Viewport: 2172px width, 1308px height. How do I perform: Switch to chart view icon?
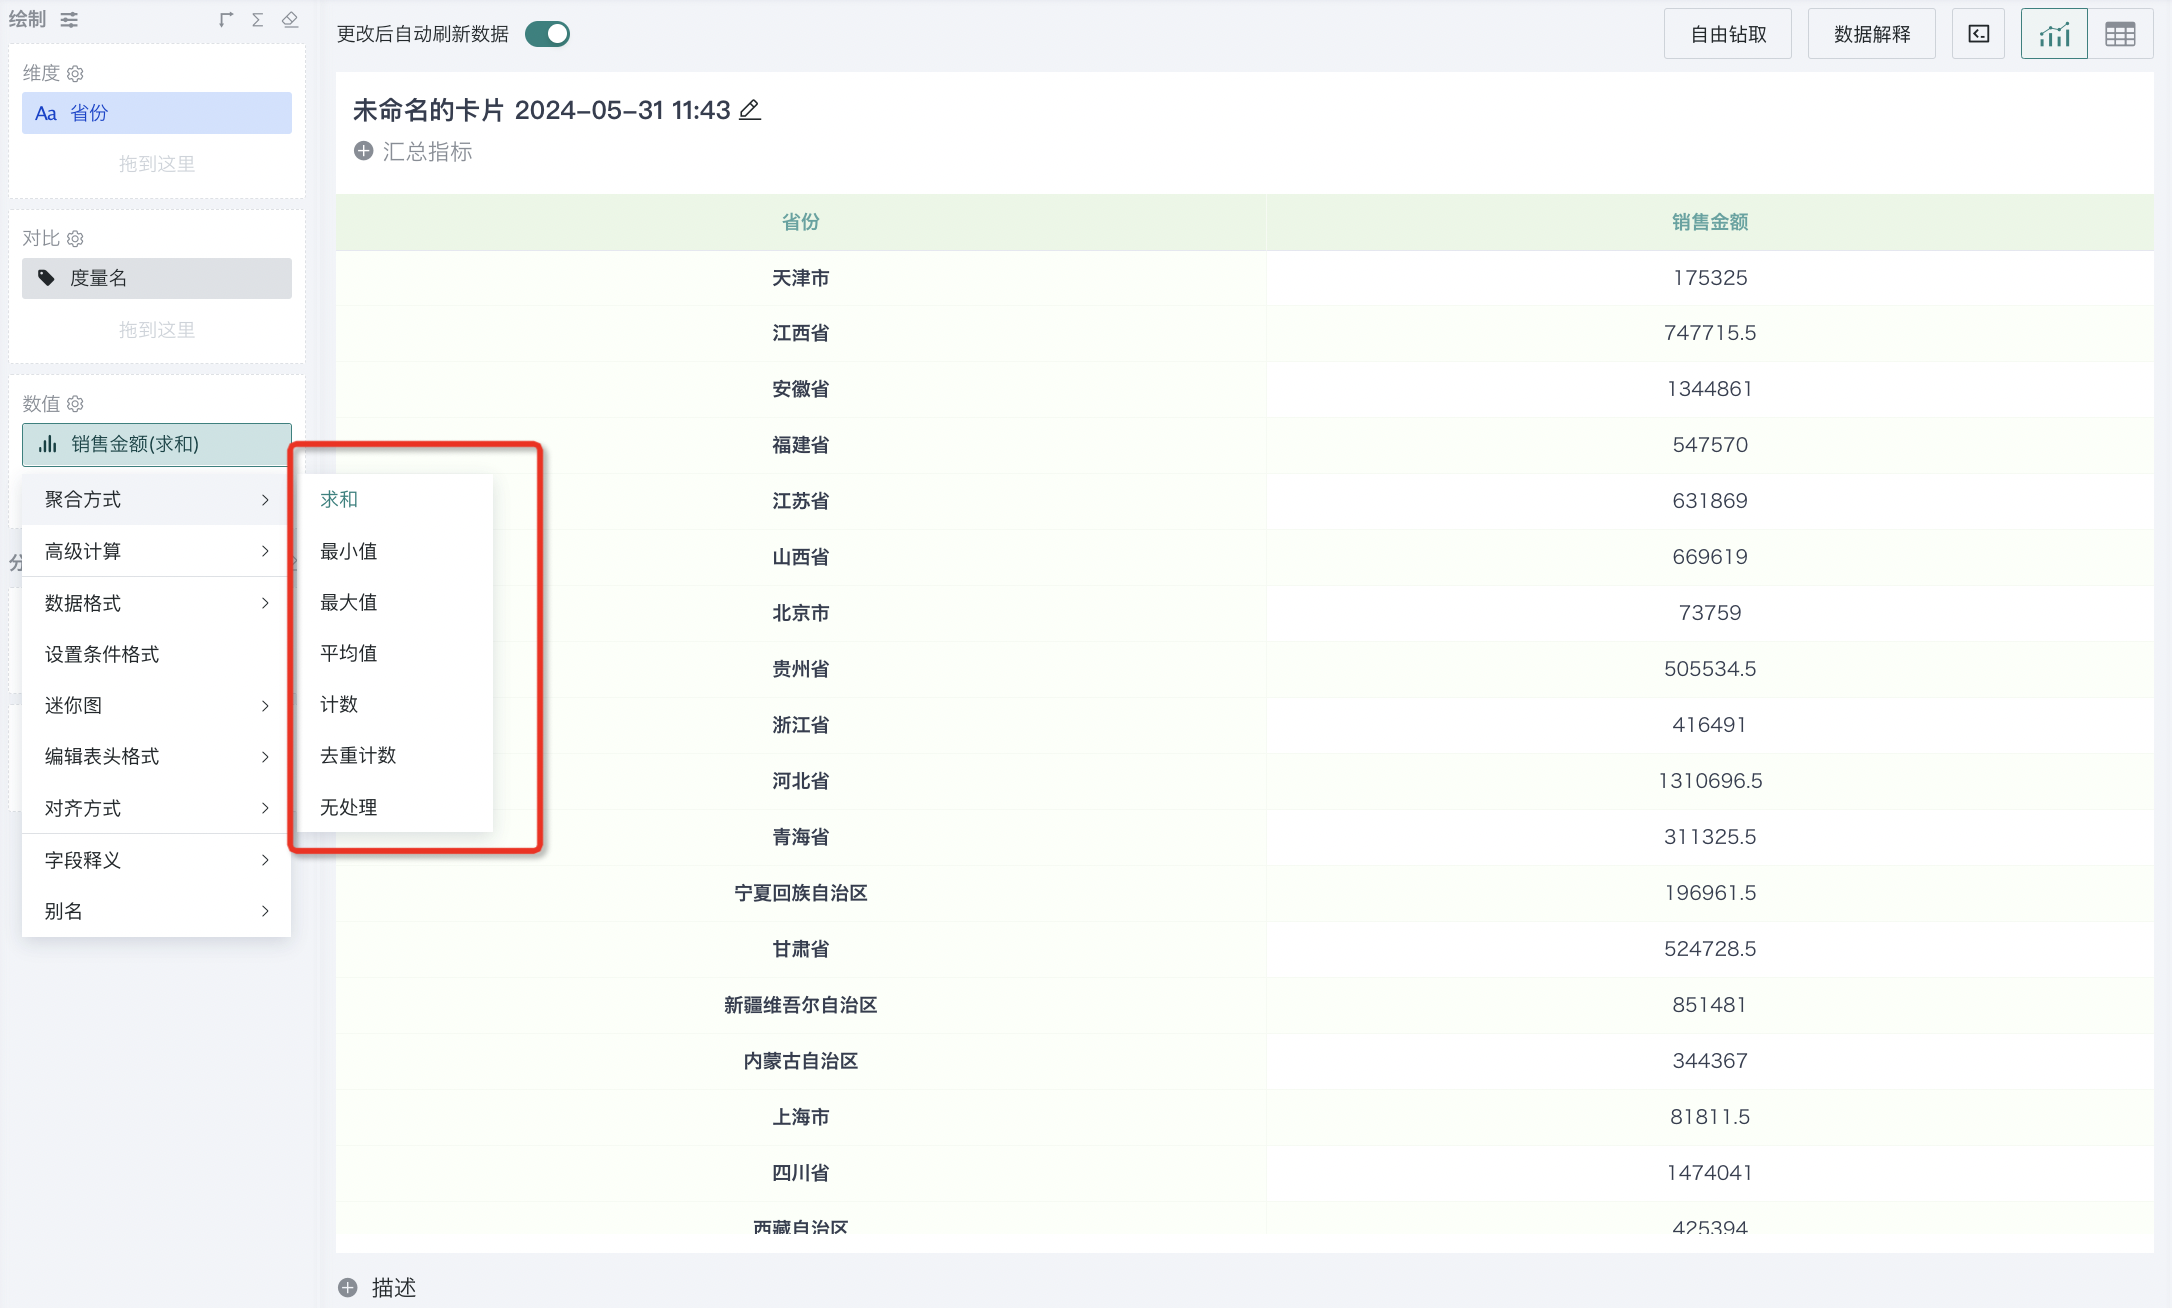tap(2054, 35)
